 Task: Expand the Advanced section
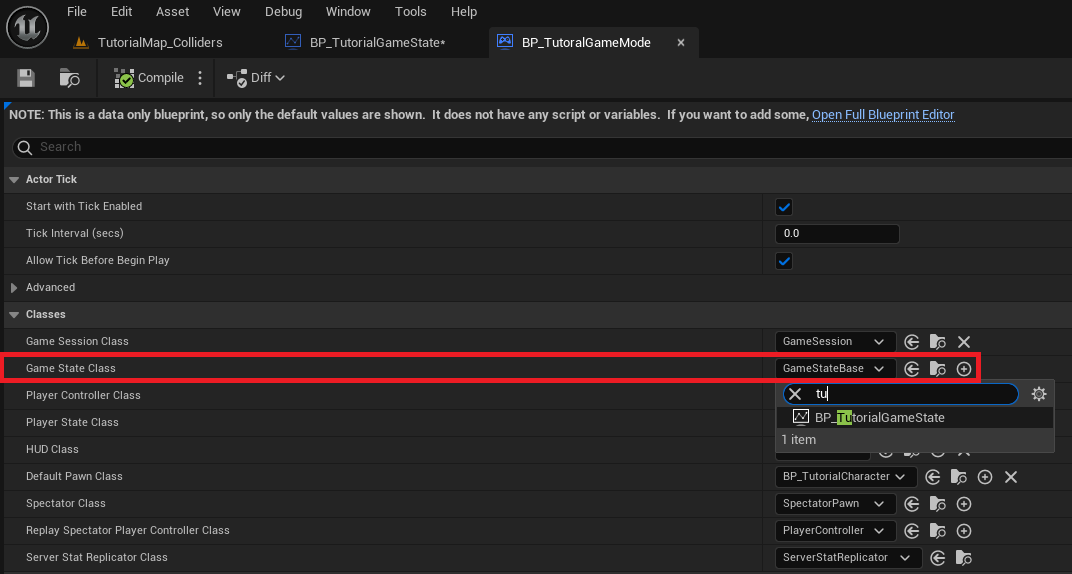point(14,288)
